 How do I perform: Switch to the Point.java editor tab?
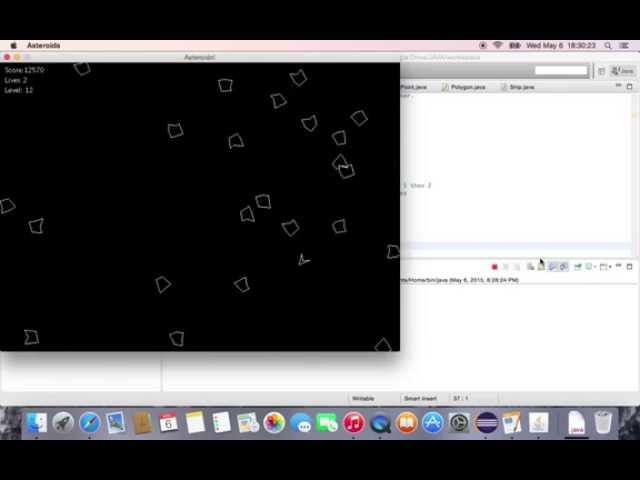click(x=413, y=87)
